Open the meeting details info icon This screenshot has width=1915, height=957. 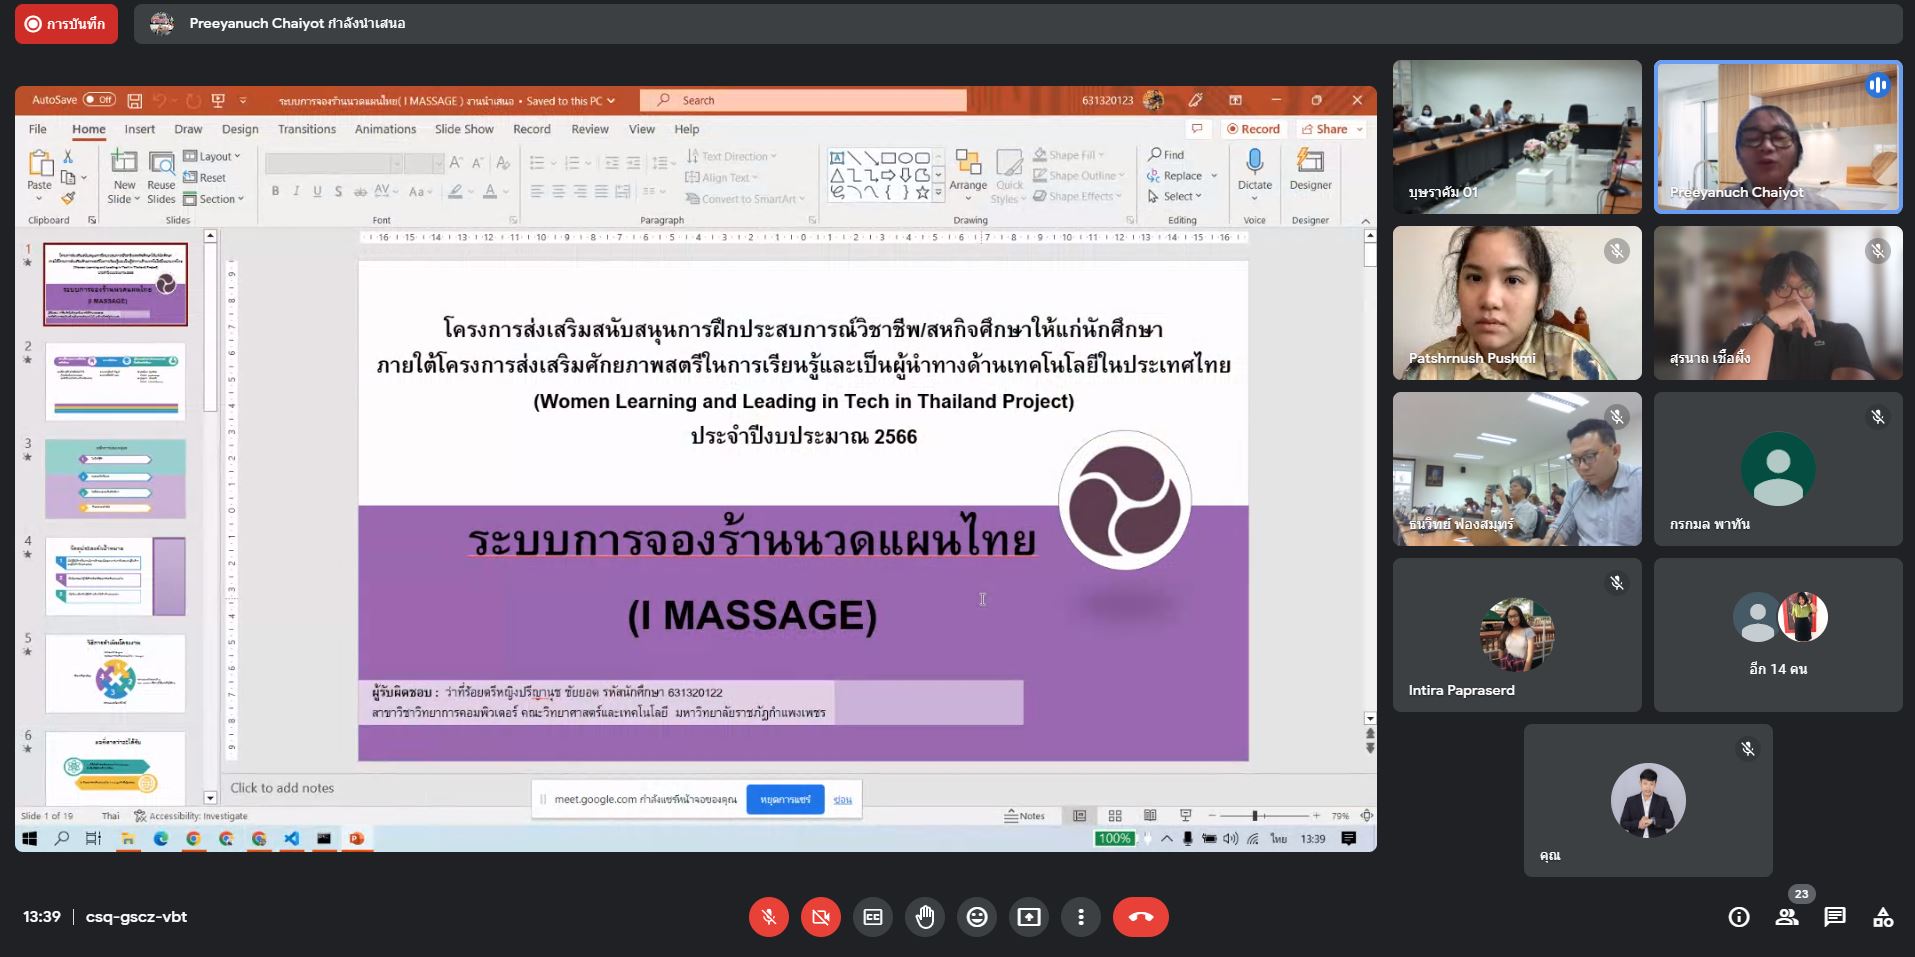click(x=1739, y=917)
